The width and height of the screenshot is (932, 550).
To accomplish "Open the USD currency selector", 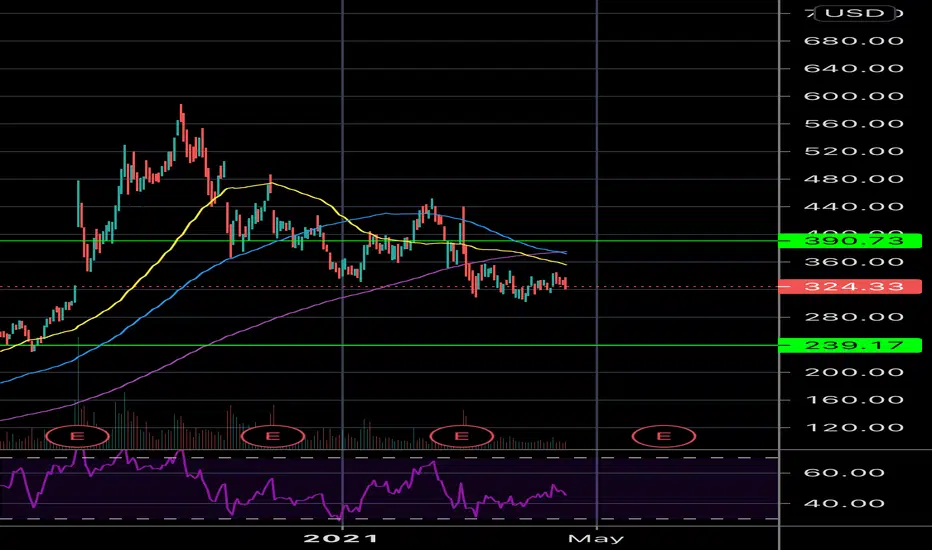I will point(855,13).
